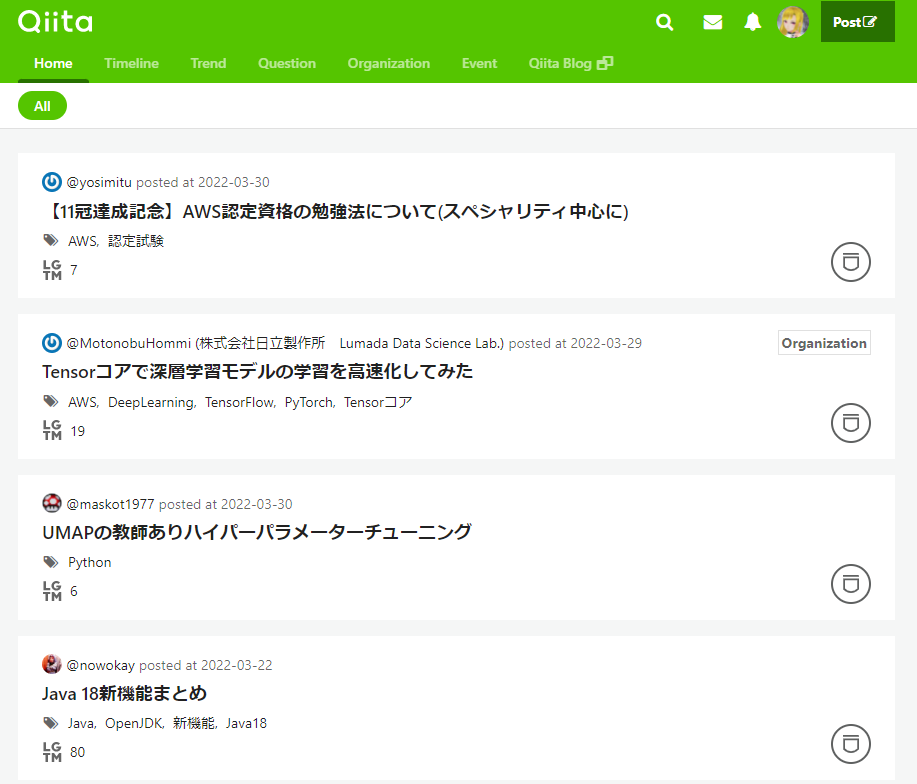917x784 pixels.
Task: Open the Question tab
Action: pyautogui.click(x=286, y=63)
